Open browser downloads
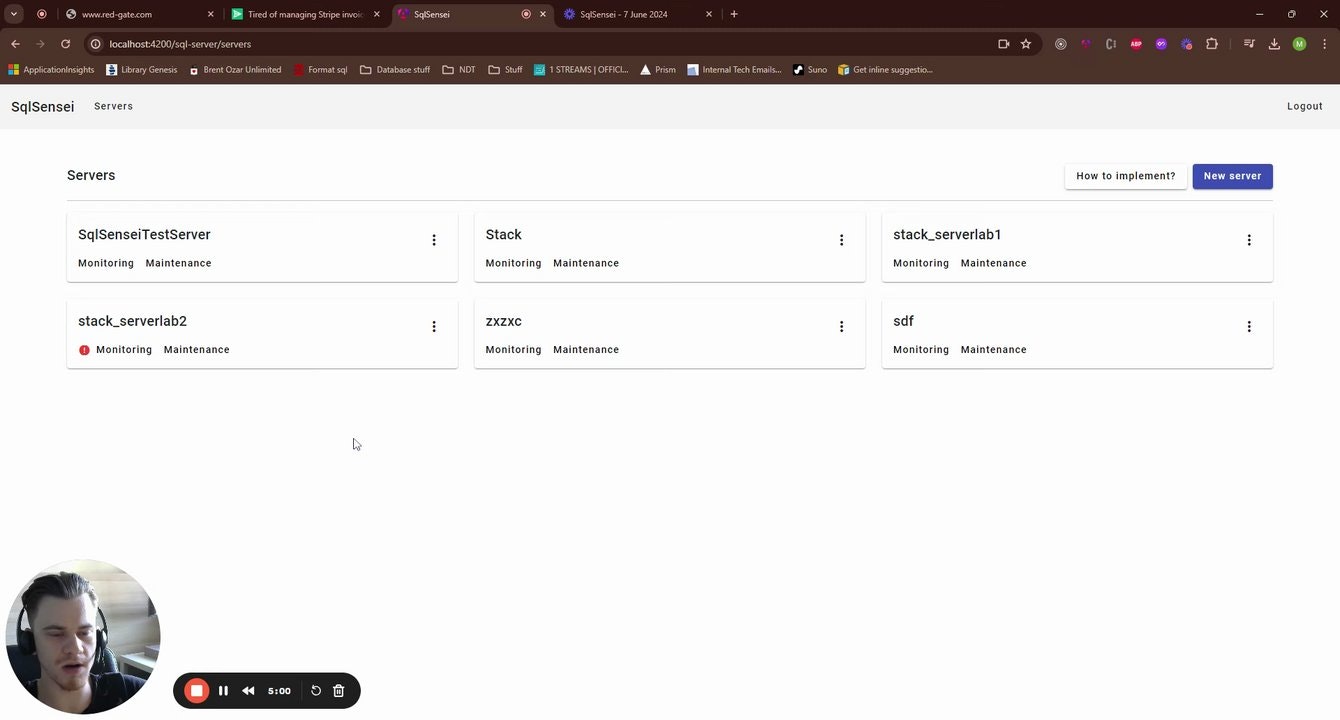 coord(1273,44)
